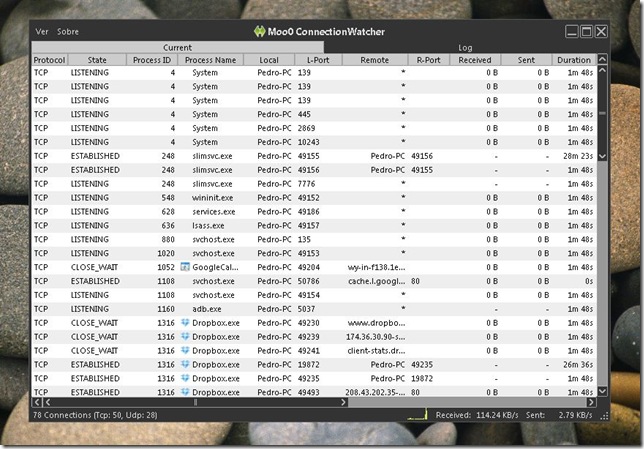The image size is (644, 449).
Task: Click the Dropbox icon on port 19872 row
Action: 185,364
